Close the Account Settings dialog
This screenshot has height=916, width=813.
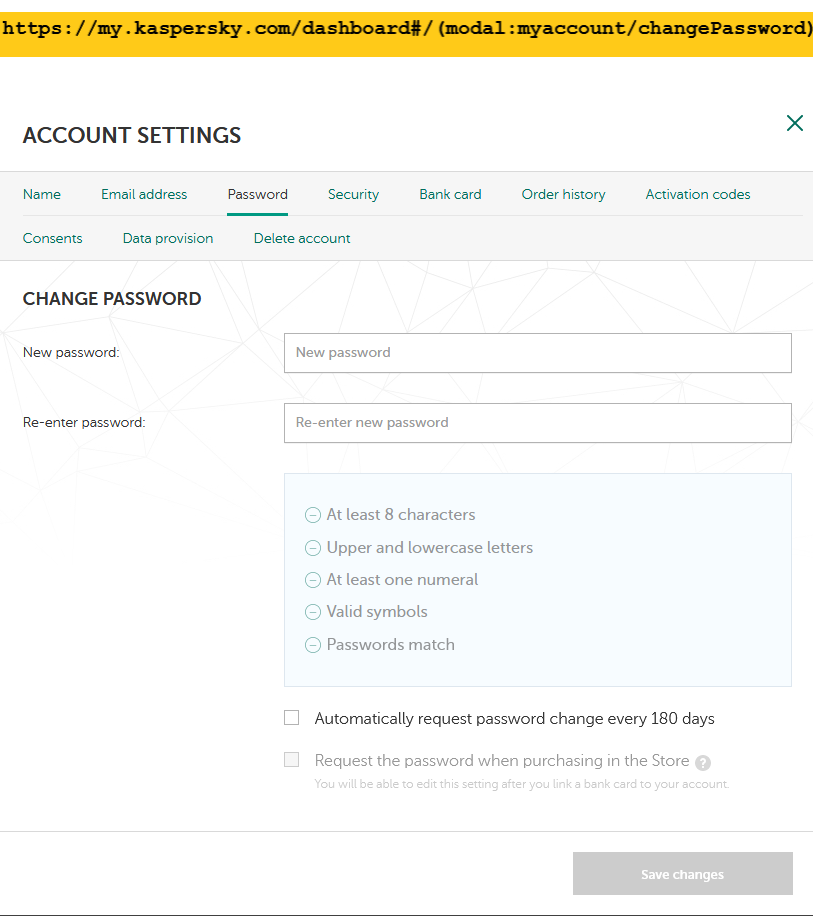[795, 123]
